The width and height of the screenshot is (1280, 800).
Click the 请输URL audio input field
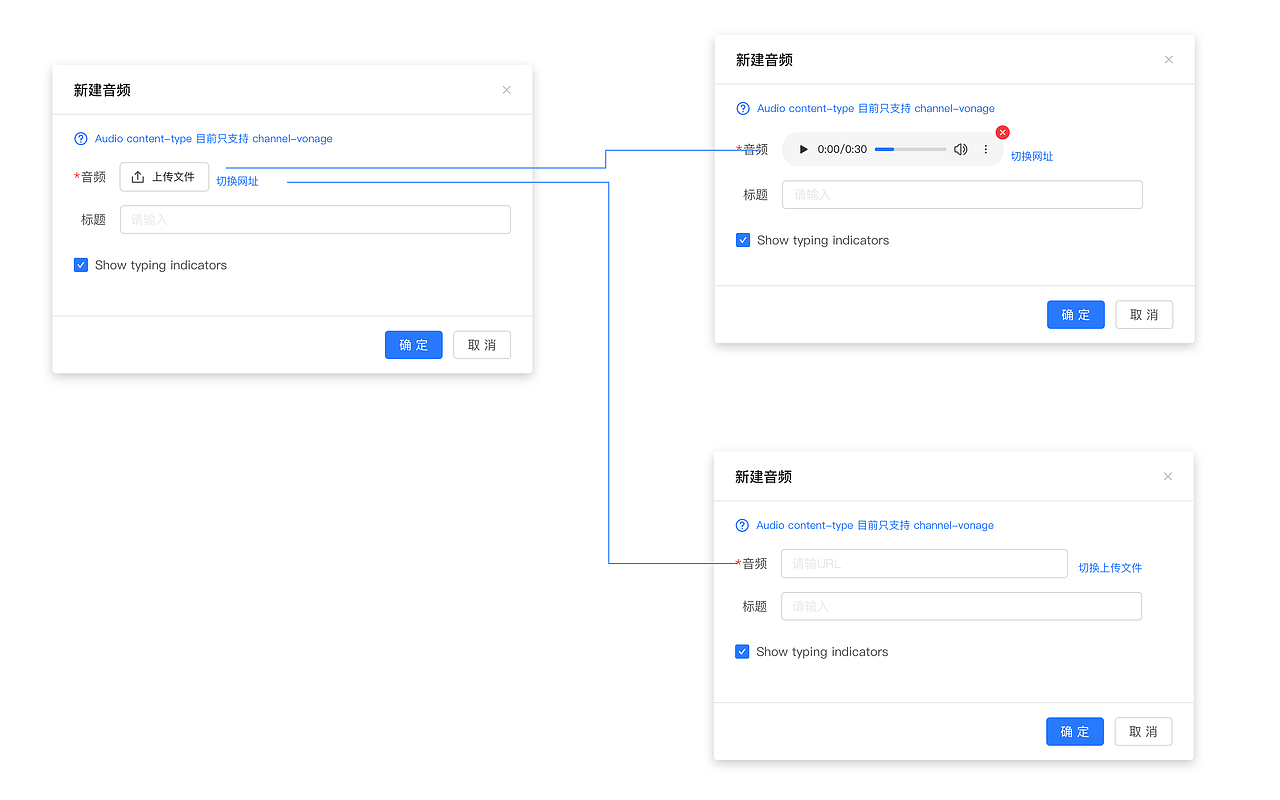[x=924, y=564]
